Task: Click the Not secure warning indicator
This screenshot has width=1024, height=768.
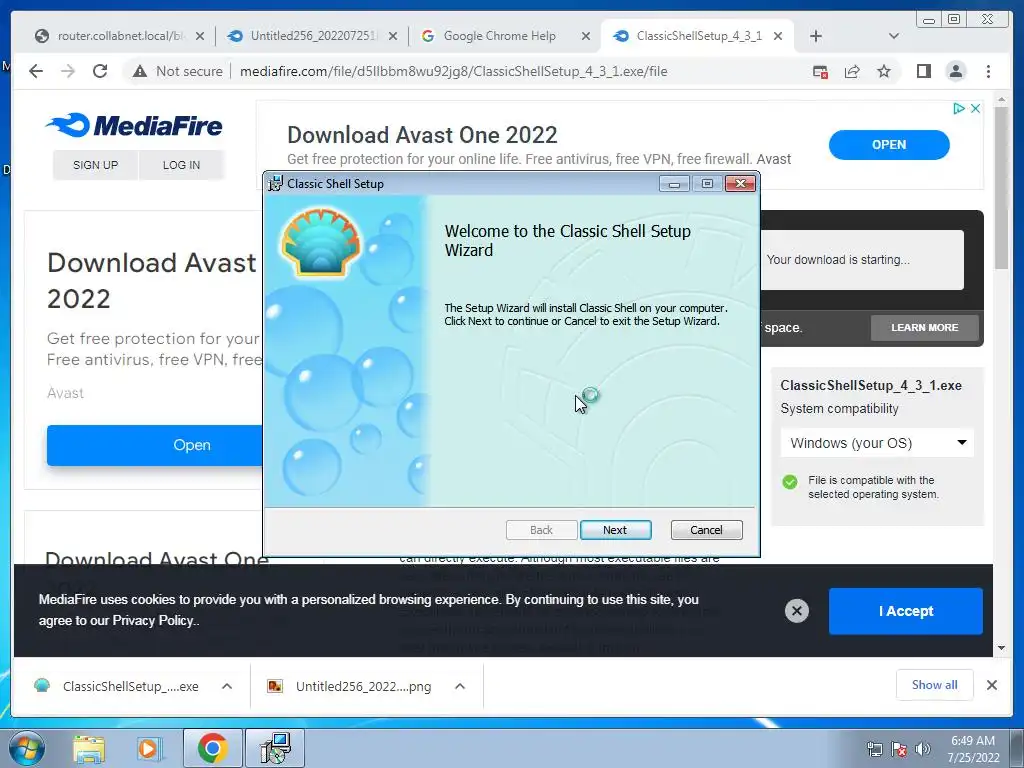Action: 178,71
